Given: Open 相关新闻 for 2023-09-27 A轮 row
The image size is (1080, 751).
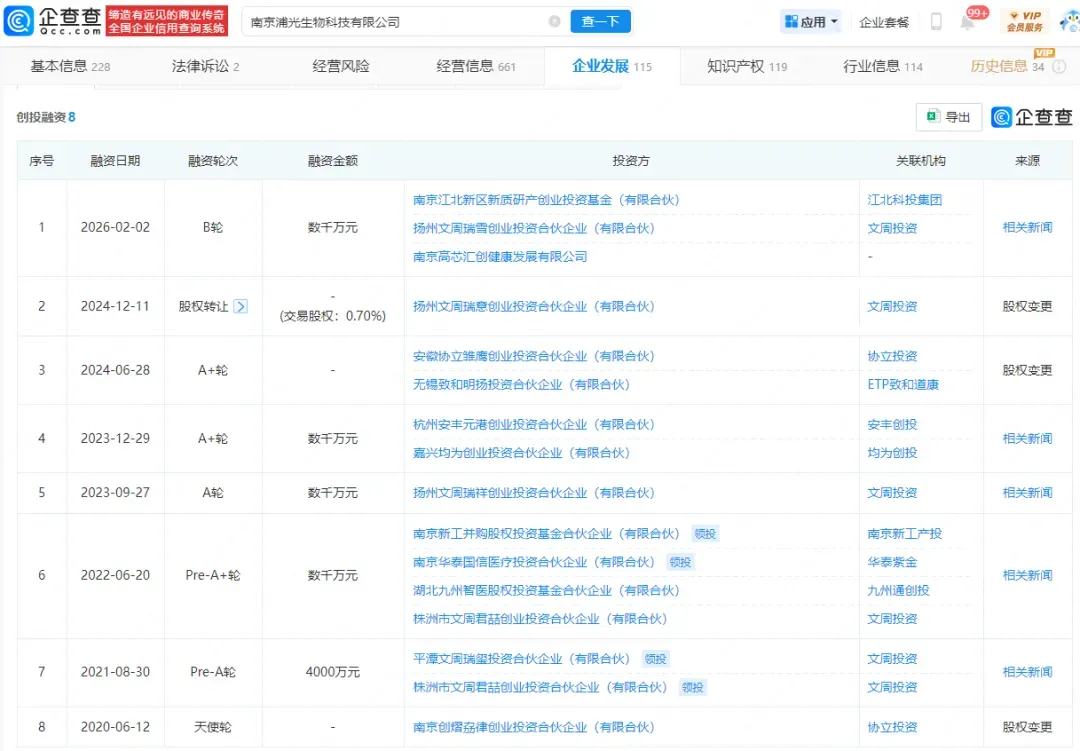Looking at the screenshot, I should click(1027, 493).
